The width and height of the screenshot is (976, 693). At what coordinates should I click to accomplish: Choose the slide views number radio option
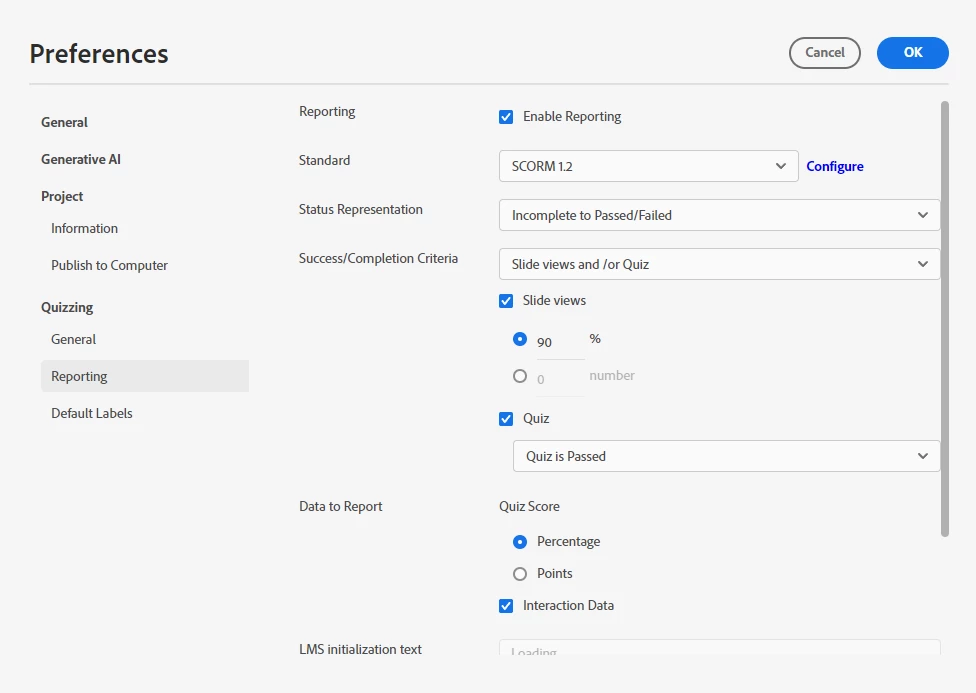coord(520,377)
